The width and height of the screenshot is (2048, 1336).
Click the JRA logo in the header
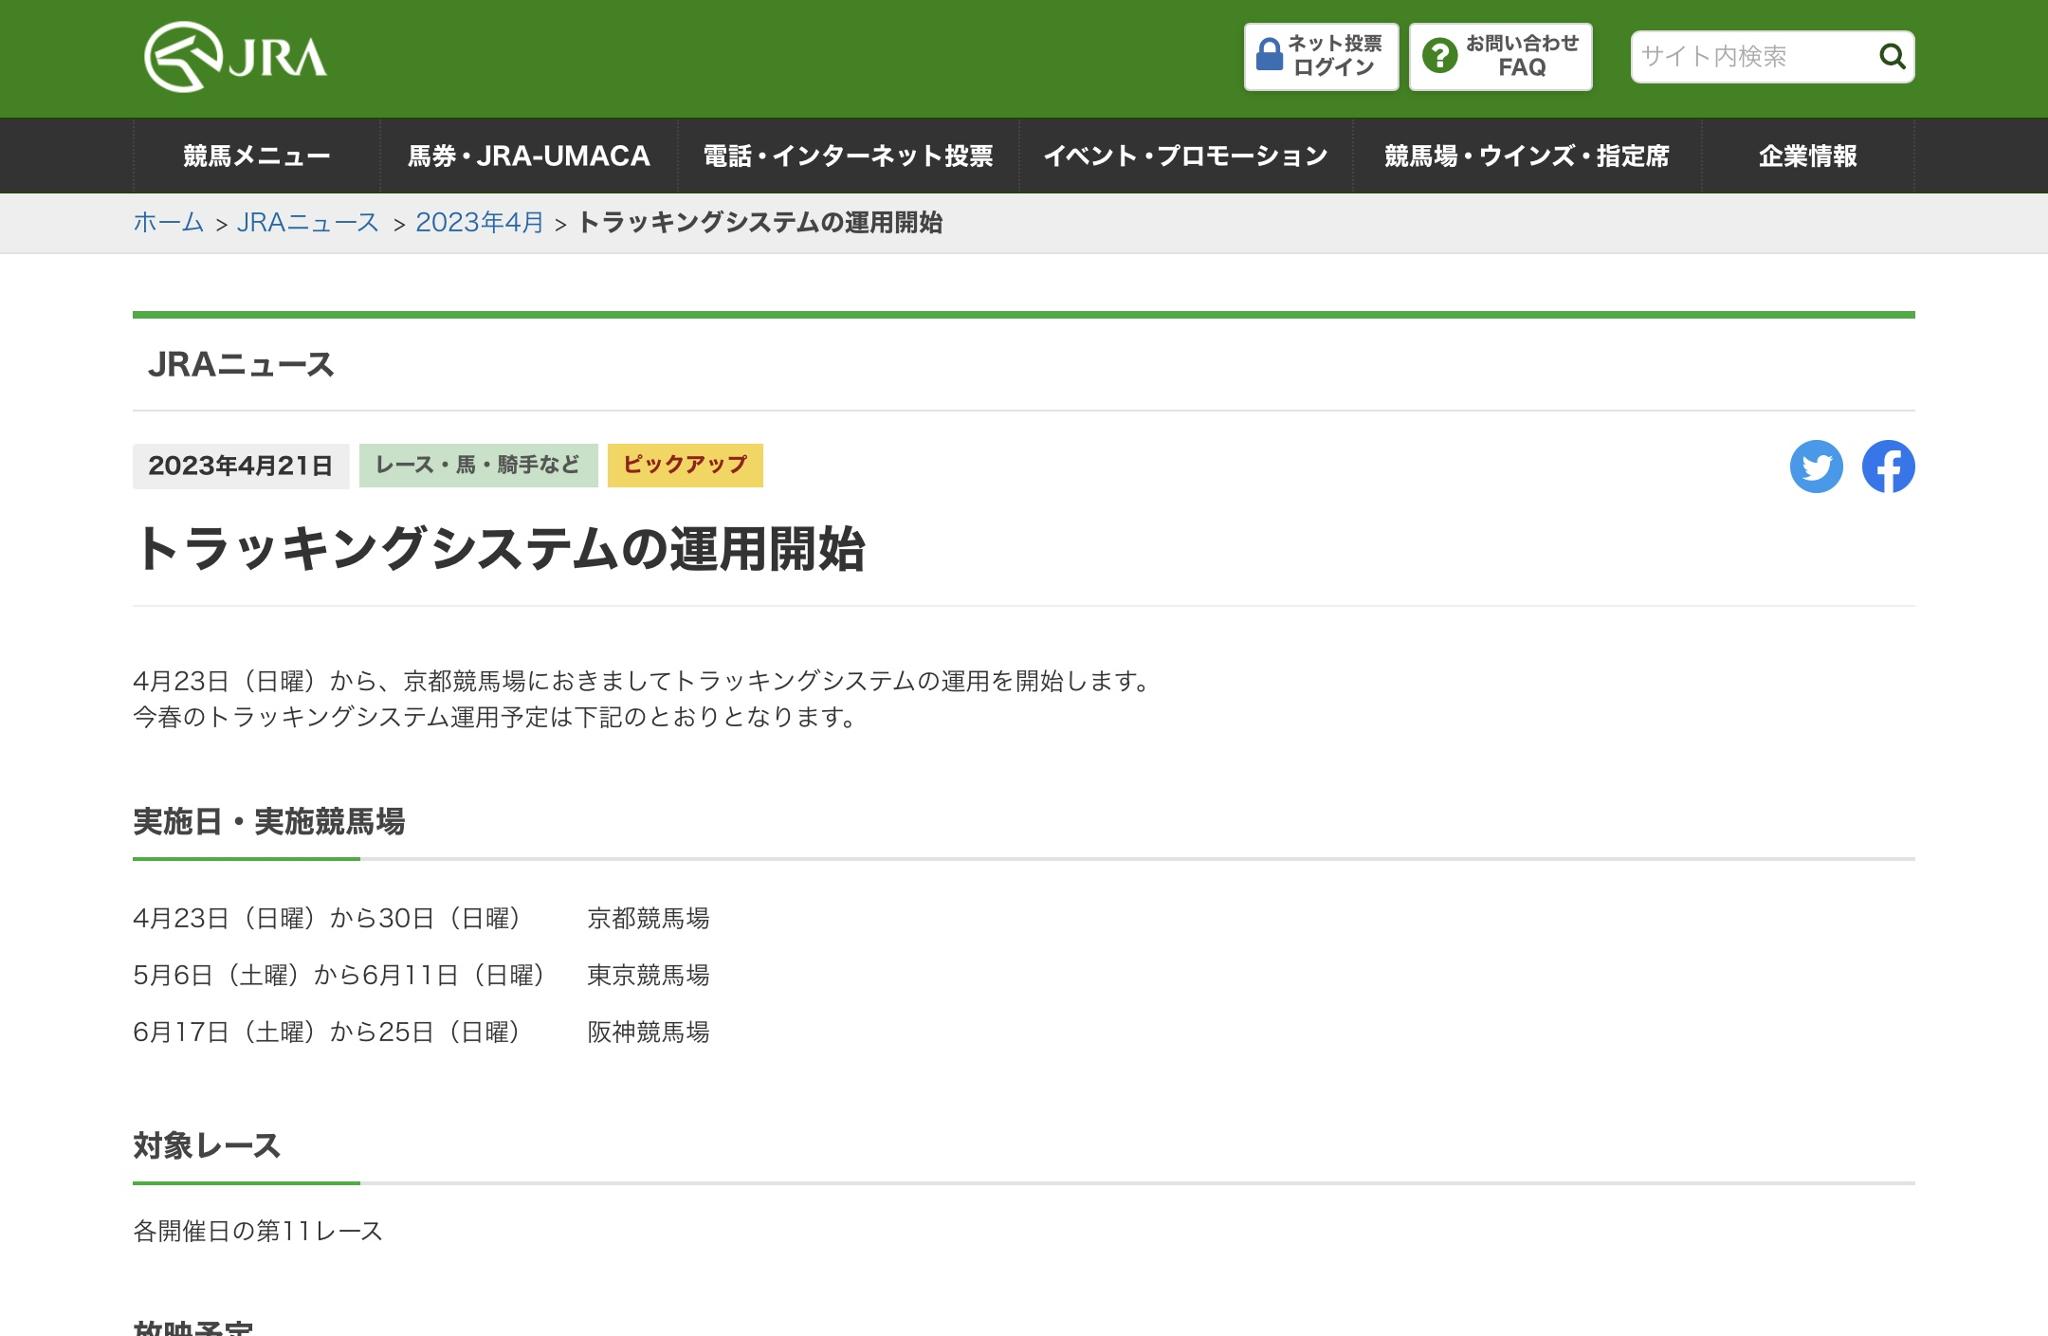[x=235, y=57]
